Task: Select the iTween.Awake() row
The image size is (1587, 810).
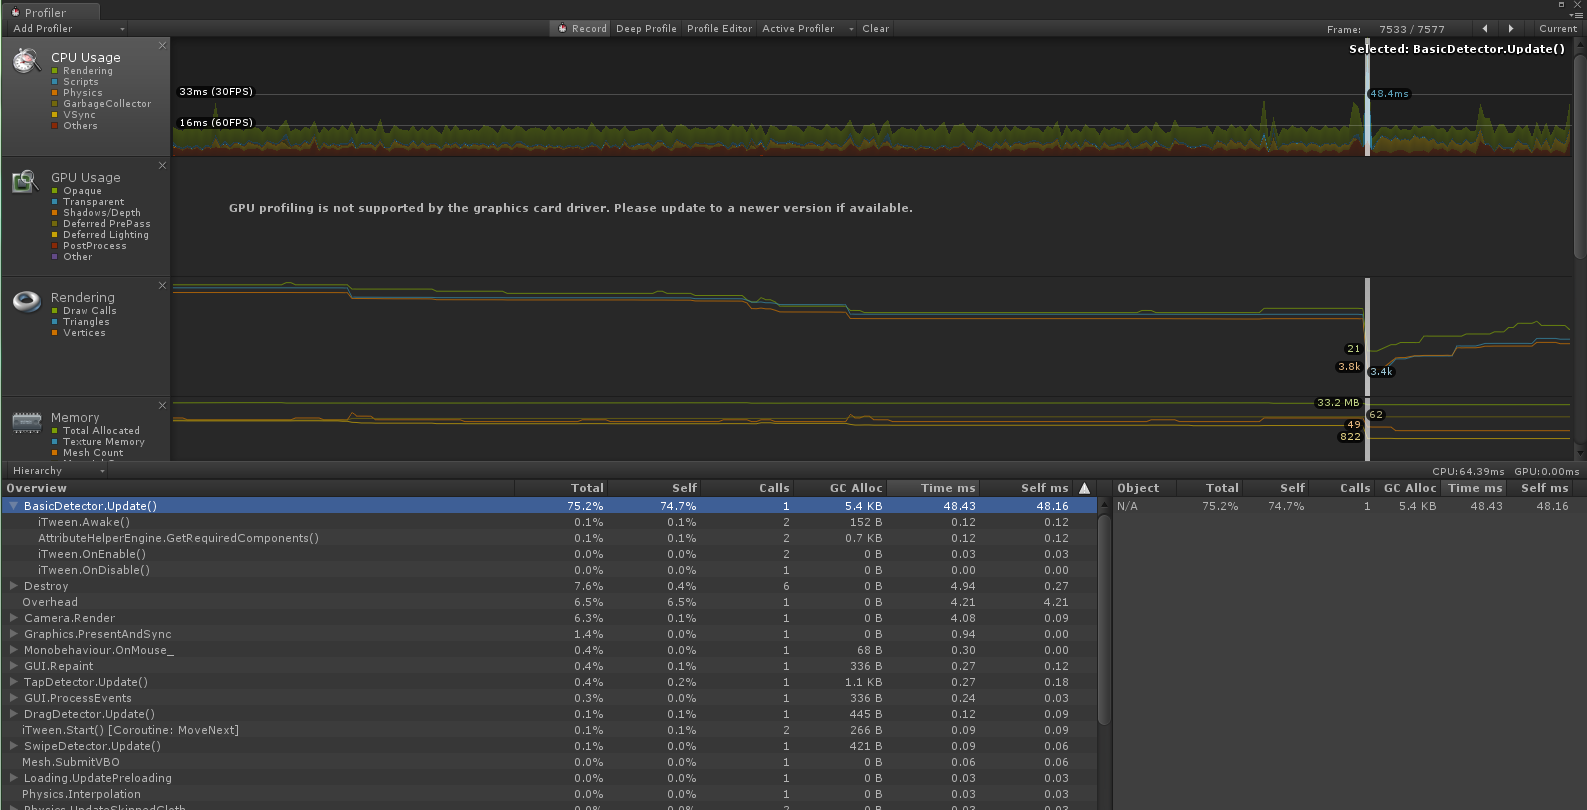Action: pyautogui.click(x=549, y=522)
